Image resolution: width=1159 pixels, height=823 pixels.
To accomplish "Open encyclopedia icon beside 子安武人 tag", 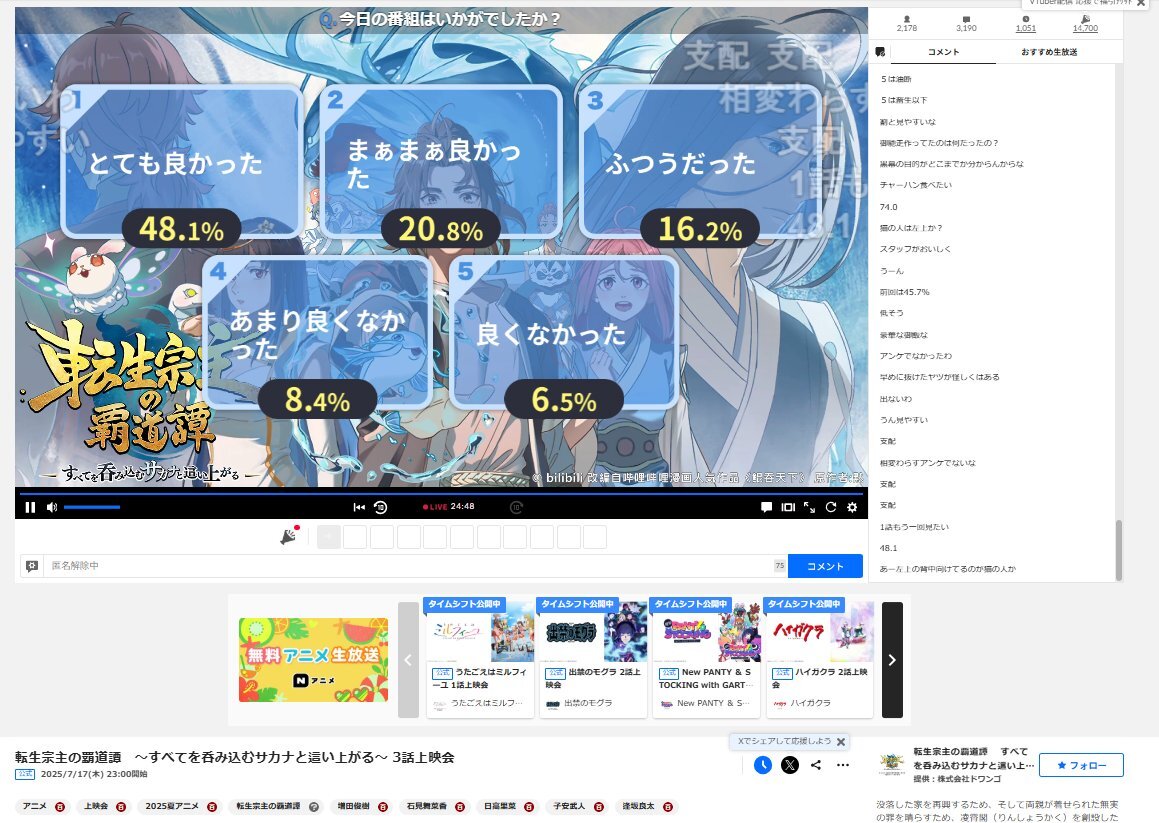I will (599, 807).
